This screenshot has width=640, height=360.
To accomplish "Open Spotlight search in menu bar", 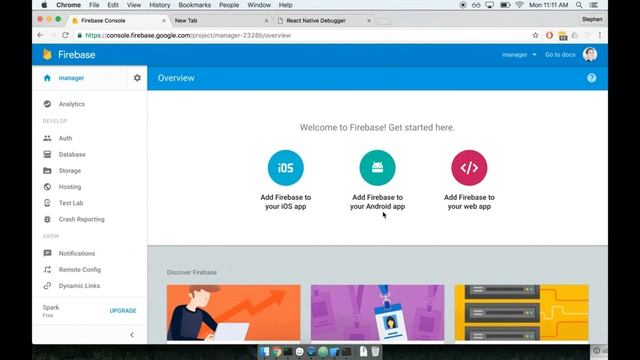I will [x=579, y=5].
